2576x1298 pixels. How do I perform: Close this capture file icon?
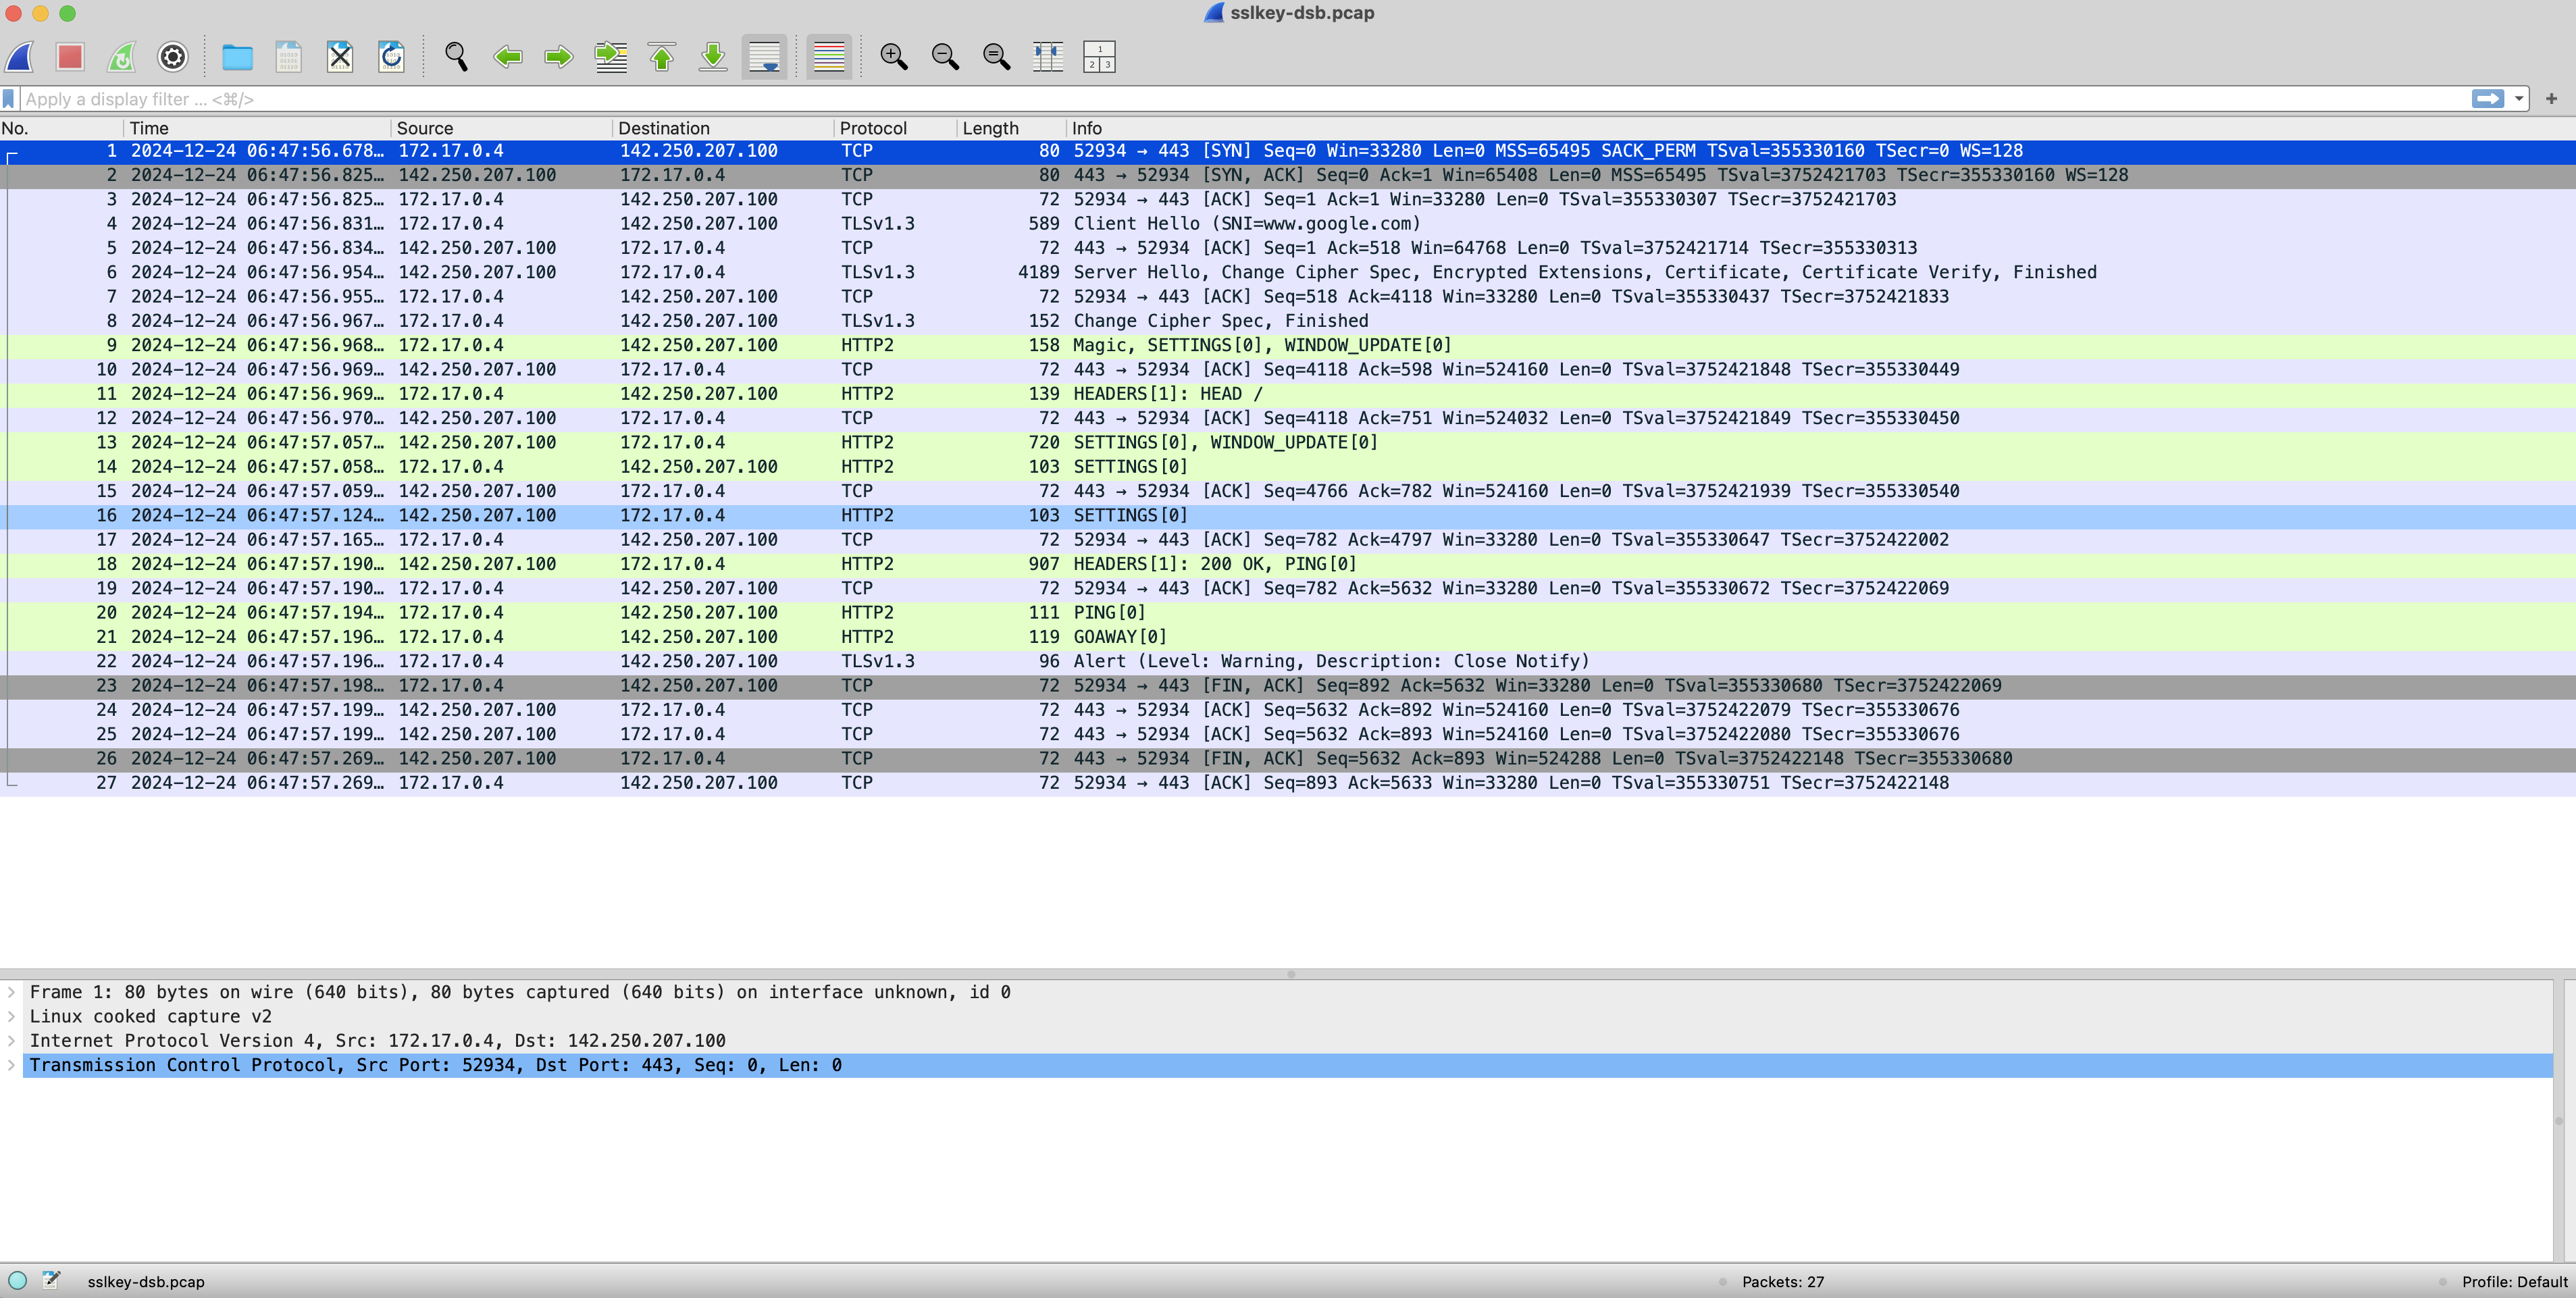click(x=340, y=57)
